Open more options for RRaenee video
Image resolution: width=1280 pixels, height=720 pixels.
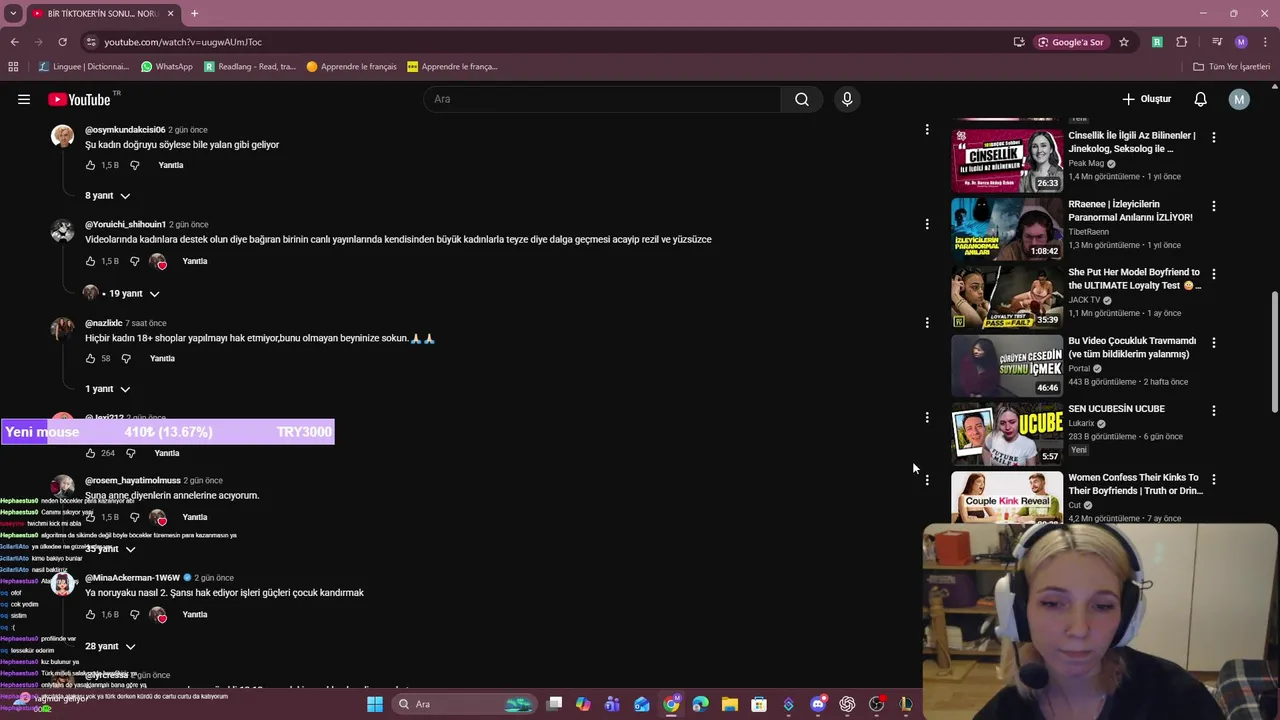tap(1214, 206)
